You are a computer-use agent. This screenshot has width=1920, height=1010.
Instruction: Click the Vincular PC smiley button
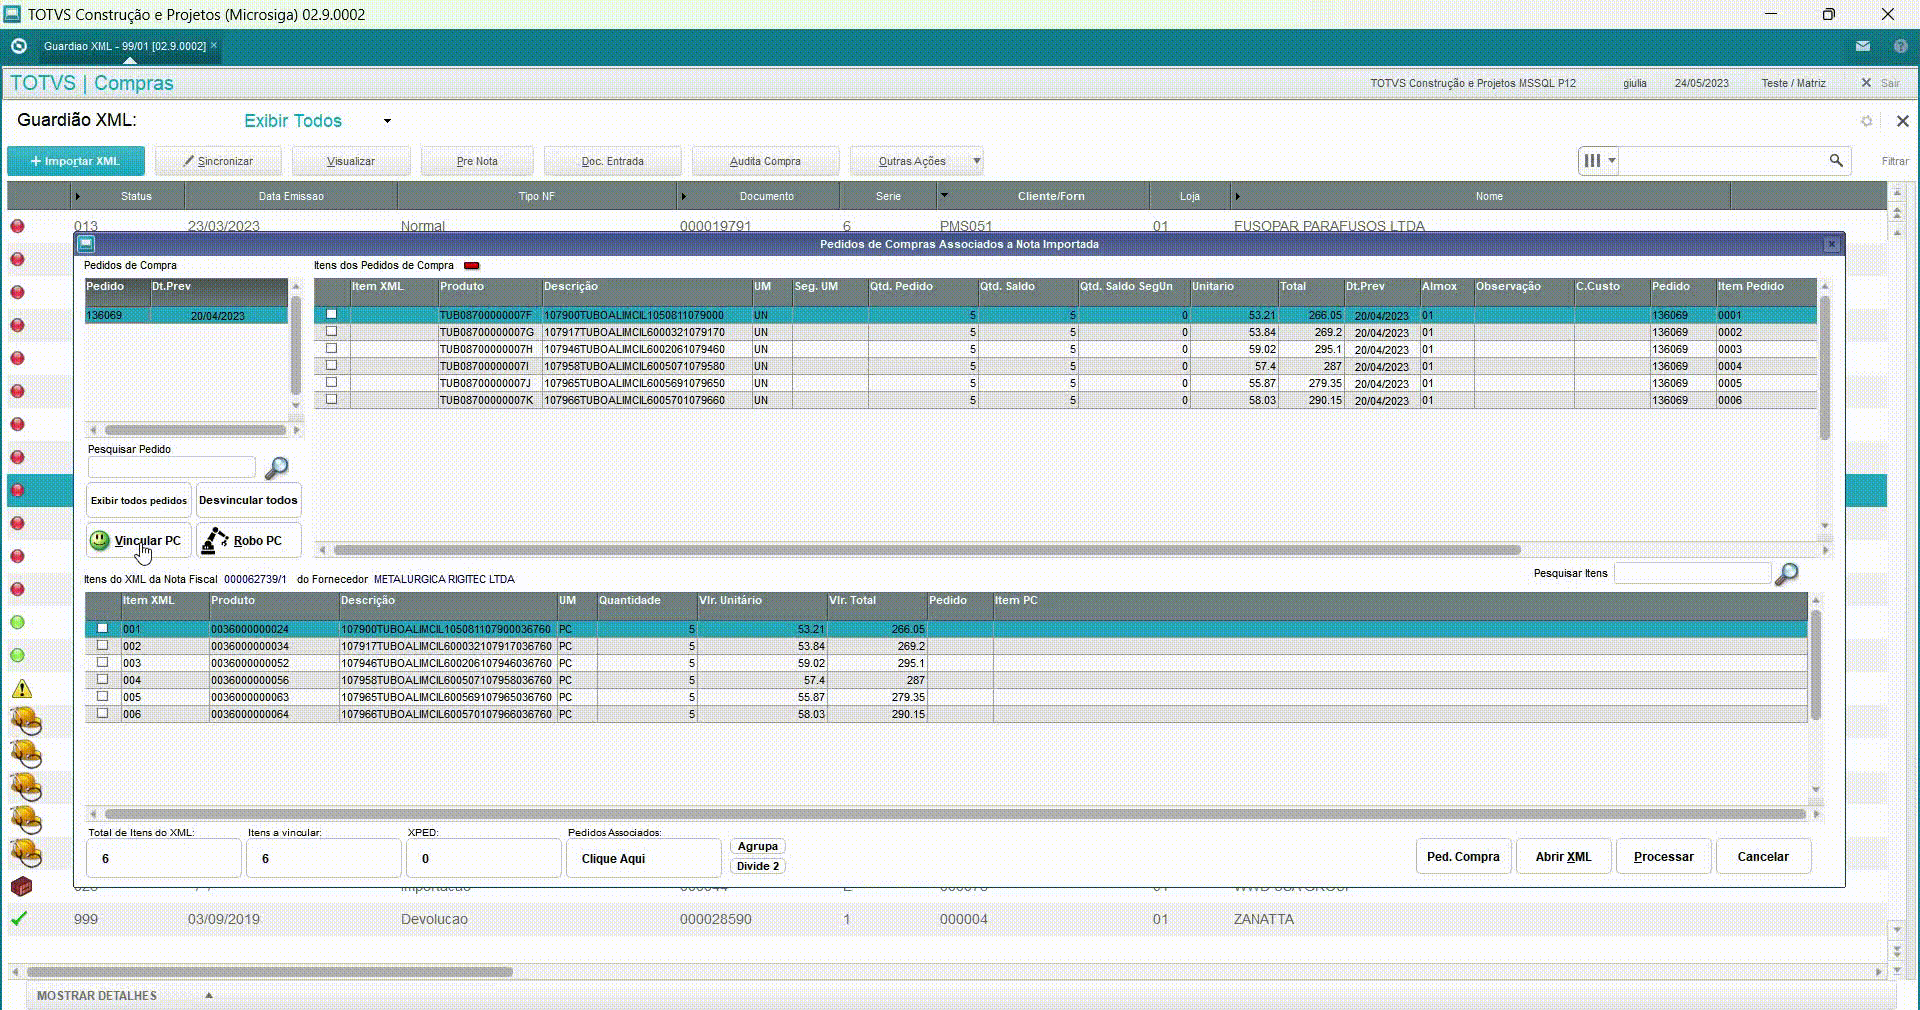point(138,540)
